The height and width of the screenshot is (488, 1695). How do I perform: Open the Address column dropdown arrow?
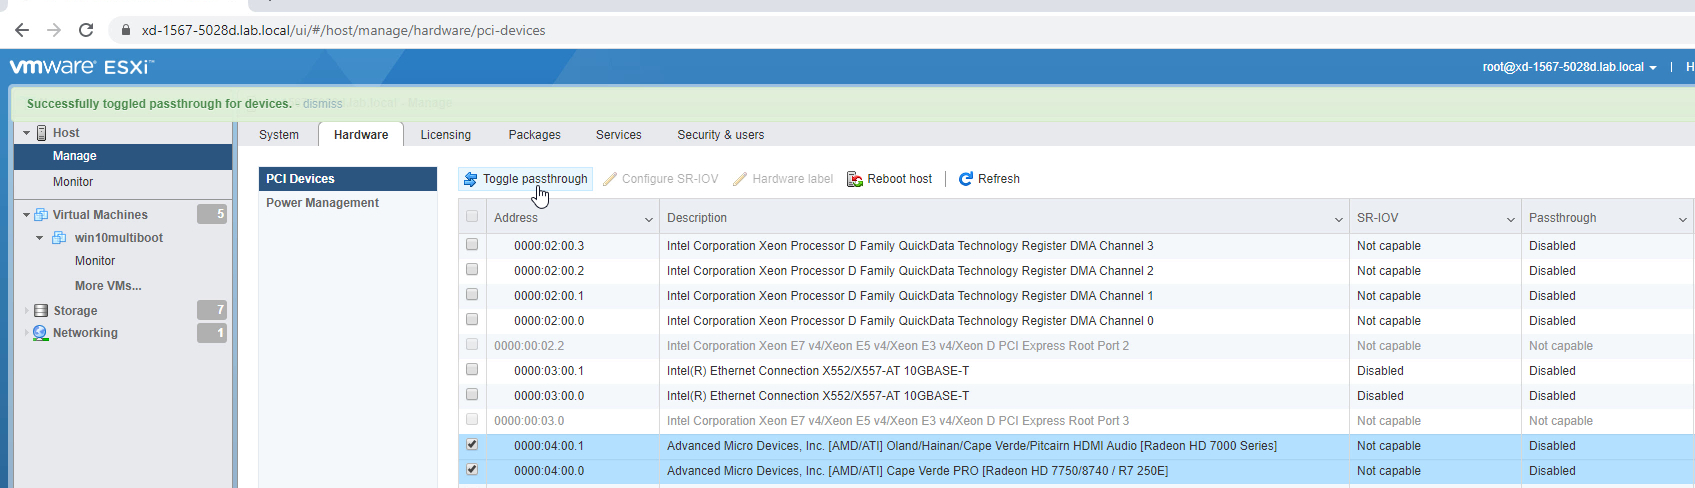tap(648, 219)
